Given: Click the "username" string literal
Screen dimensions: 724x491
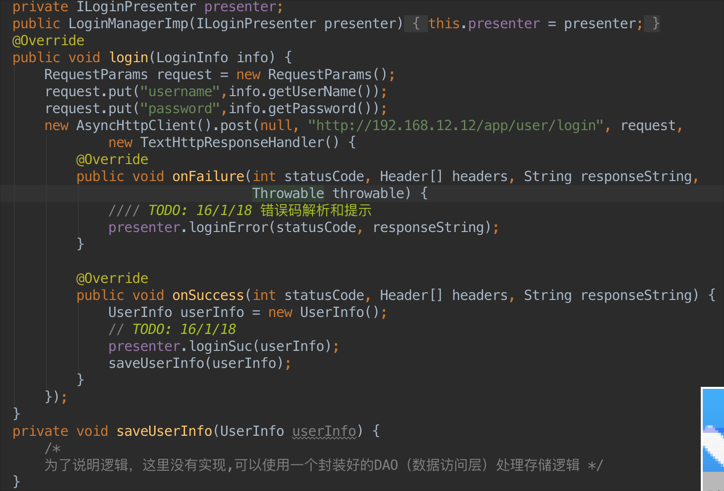Looking at the screenshot, I should (180, 91).
